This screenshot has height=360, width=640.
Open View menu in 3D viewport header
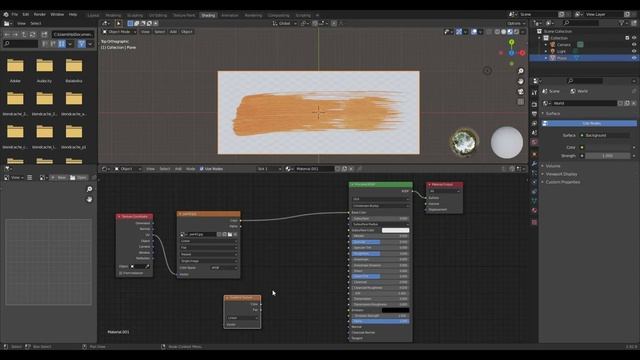point(145,31)
